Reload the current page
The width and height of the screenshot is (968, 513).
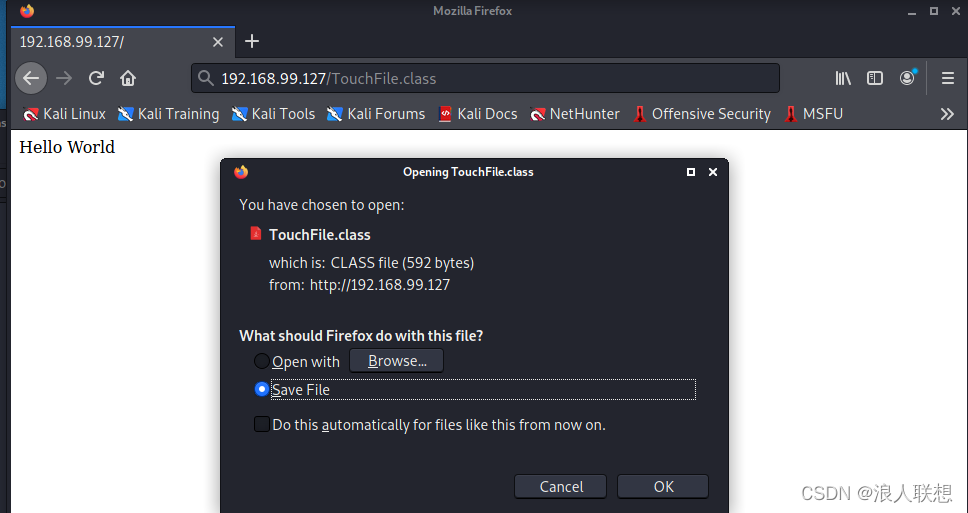coord(96,78)
